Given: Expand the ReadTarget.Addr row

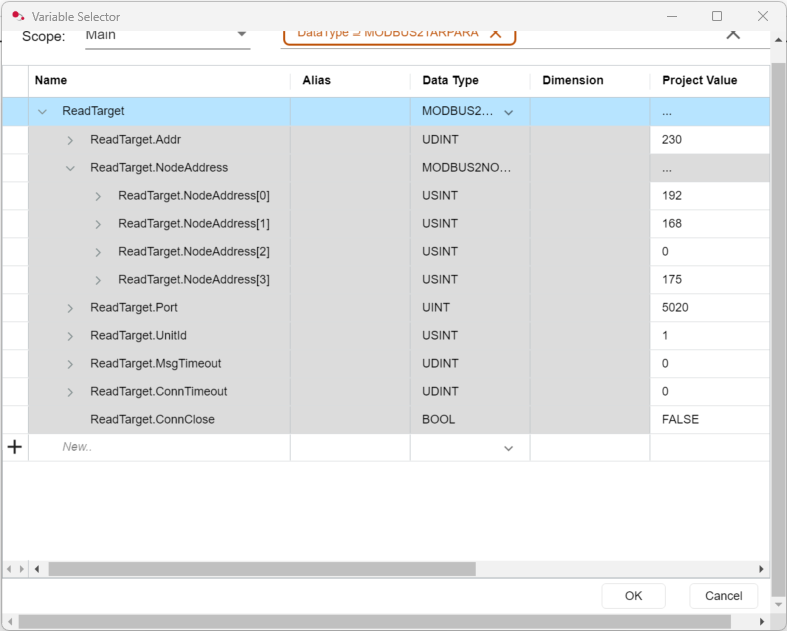Looking at the screenshot, I should 70,140.
